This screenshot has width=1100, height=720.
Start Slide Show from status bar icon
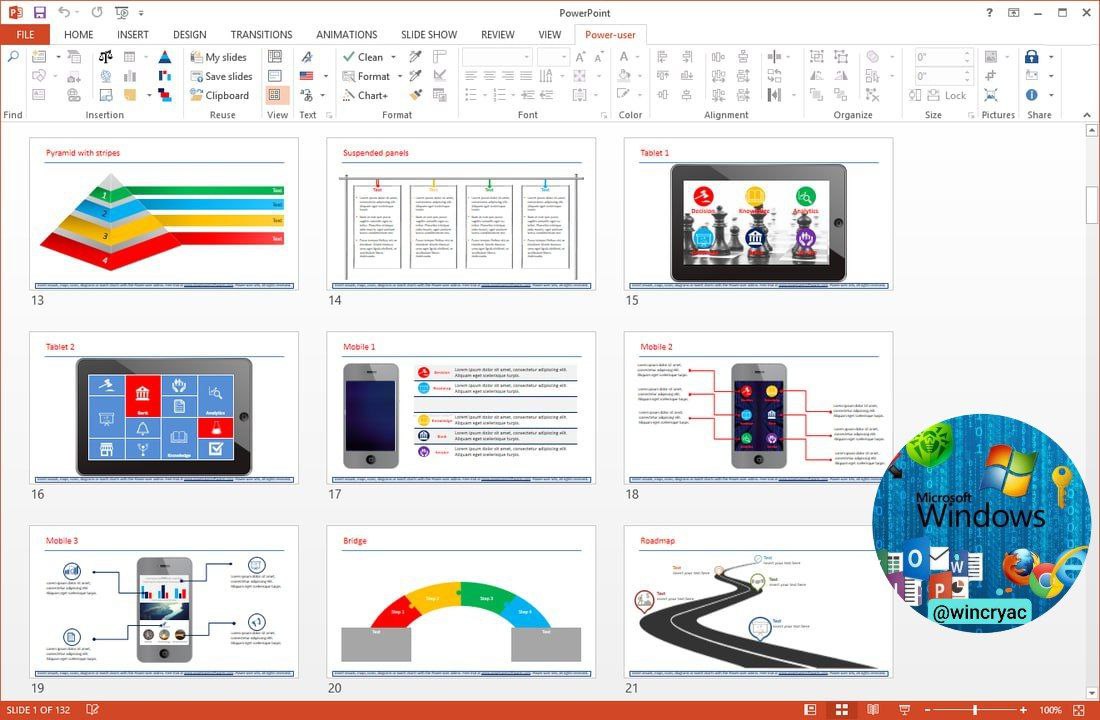[905, 710]
